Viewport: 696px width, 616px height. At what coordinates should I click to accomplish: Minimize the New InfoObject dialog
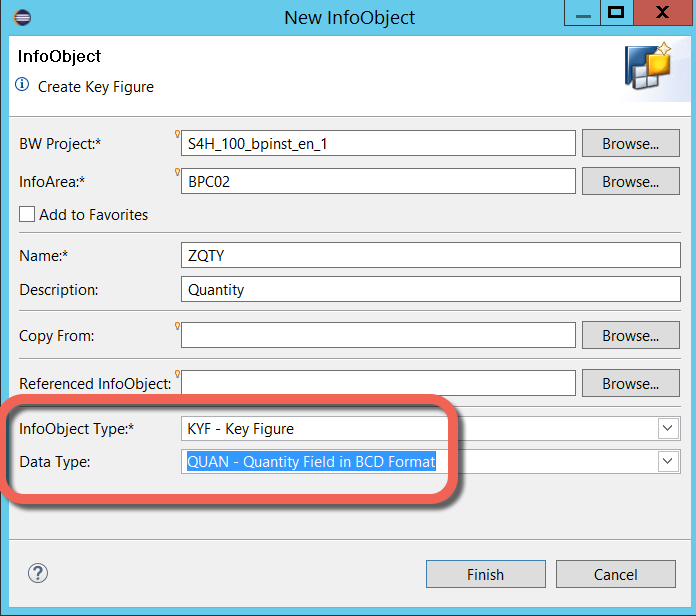point(582,13)
